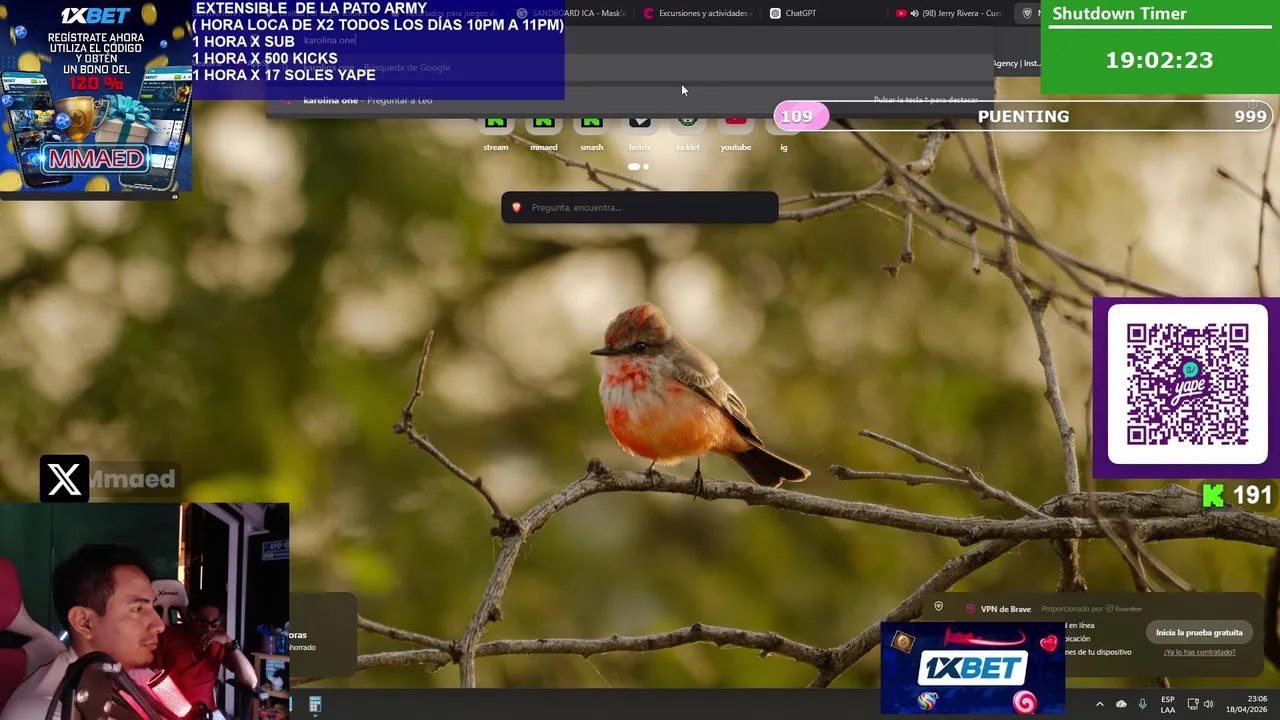
Task: Click the Leo icon in the search box
Action: pos(517,207)
